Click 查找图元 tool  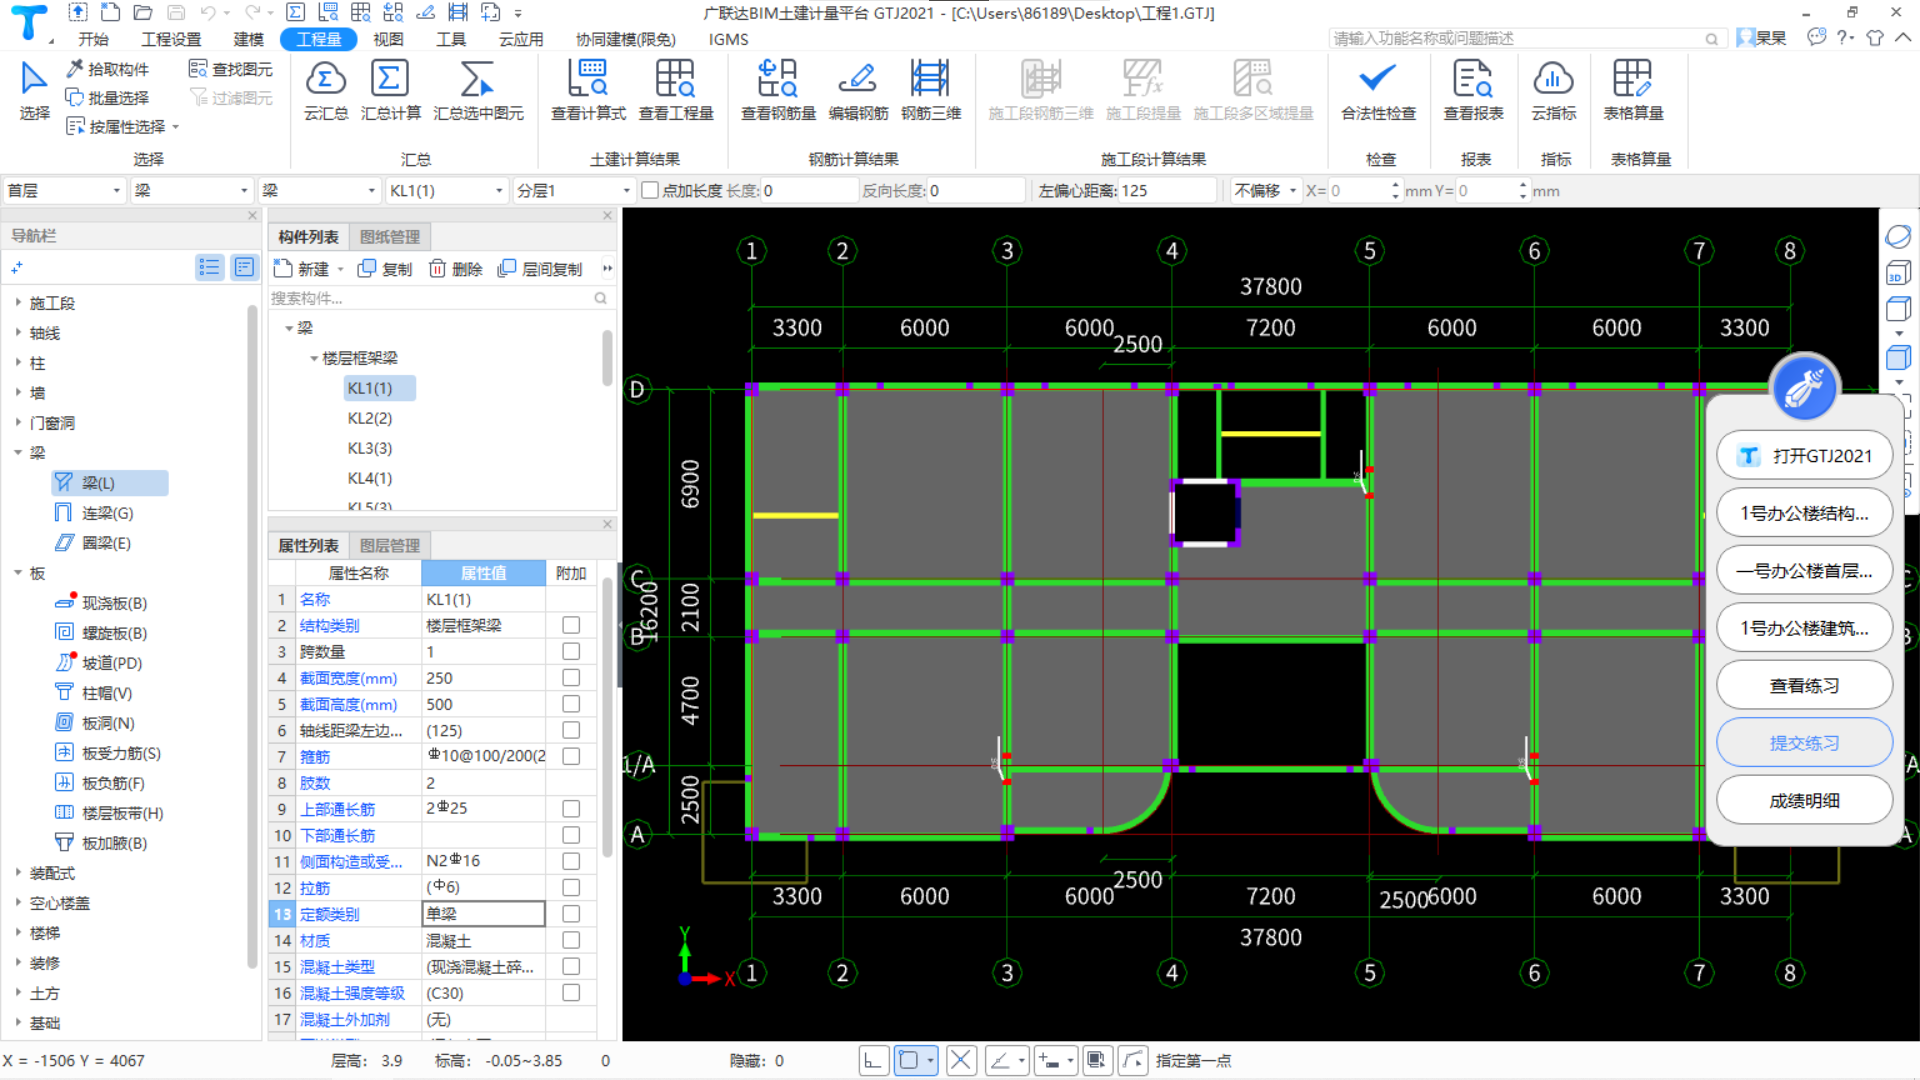point(231,69)
